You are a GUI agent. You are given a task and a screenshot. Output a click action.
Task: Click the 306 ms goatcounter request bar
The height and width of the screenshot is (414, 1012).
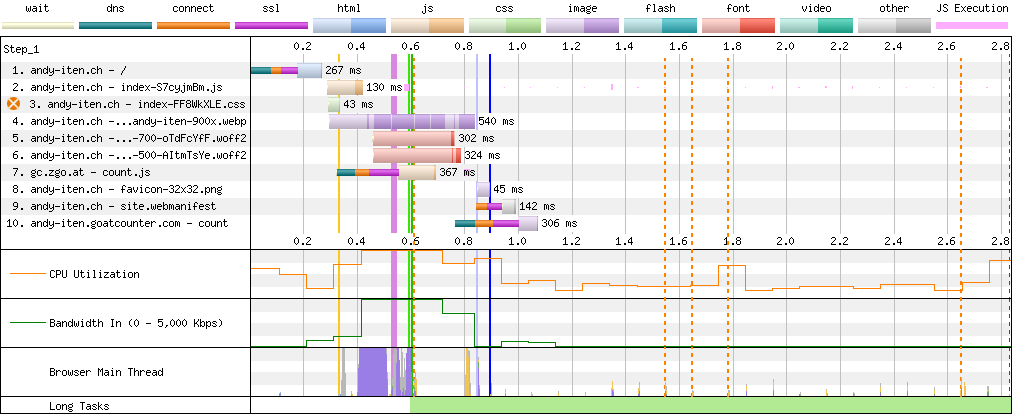click(x=496, y=223)
